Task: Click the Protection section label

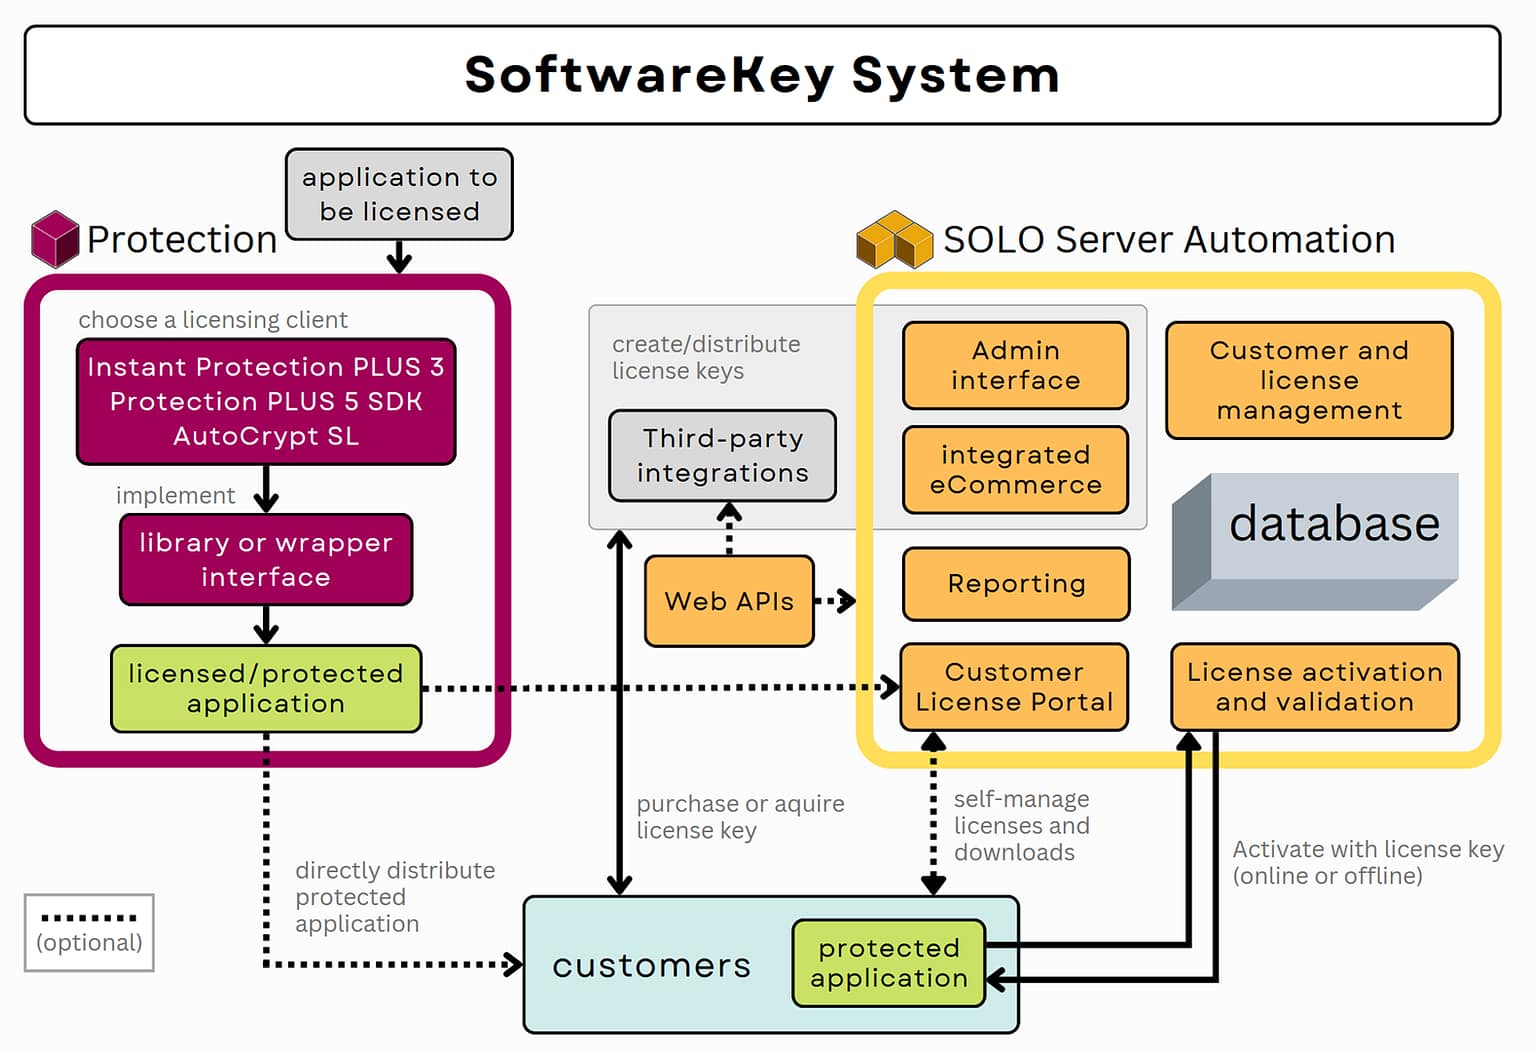Action: pos(182,240)
